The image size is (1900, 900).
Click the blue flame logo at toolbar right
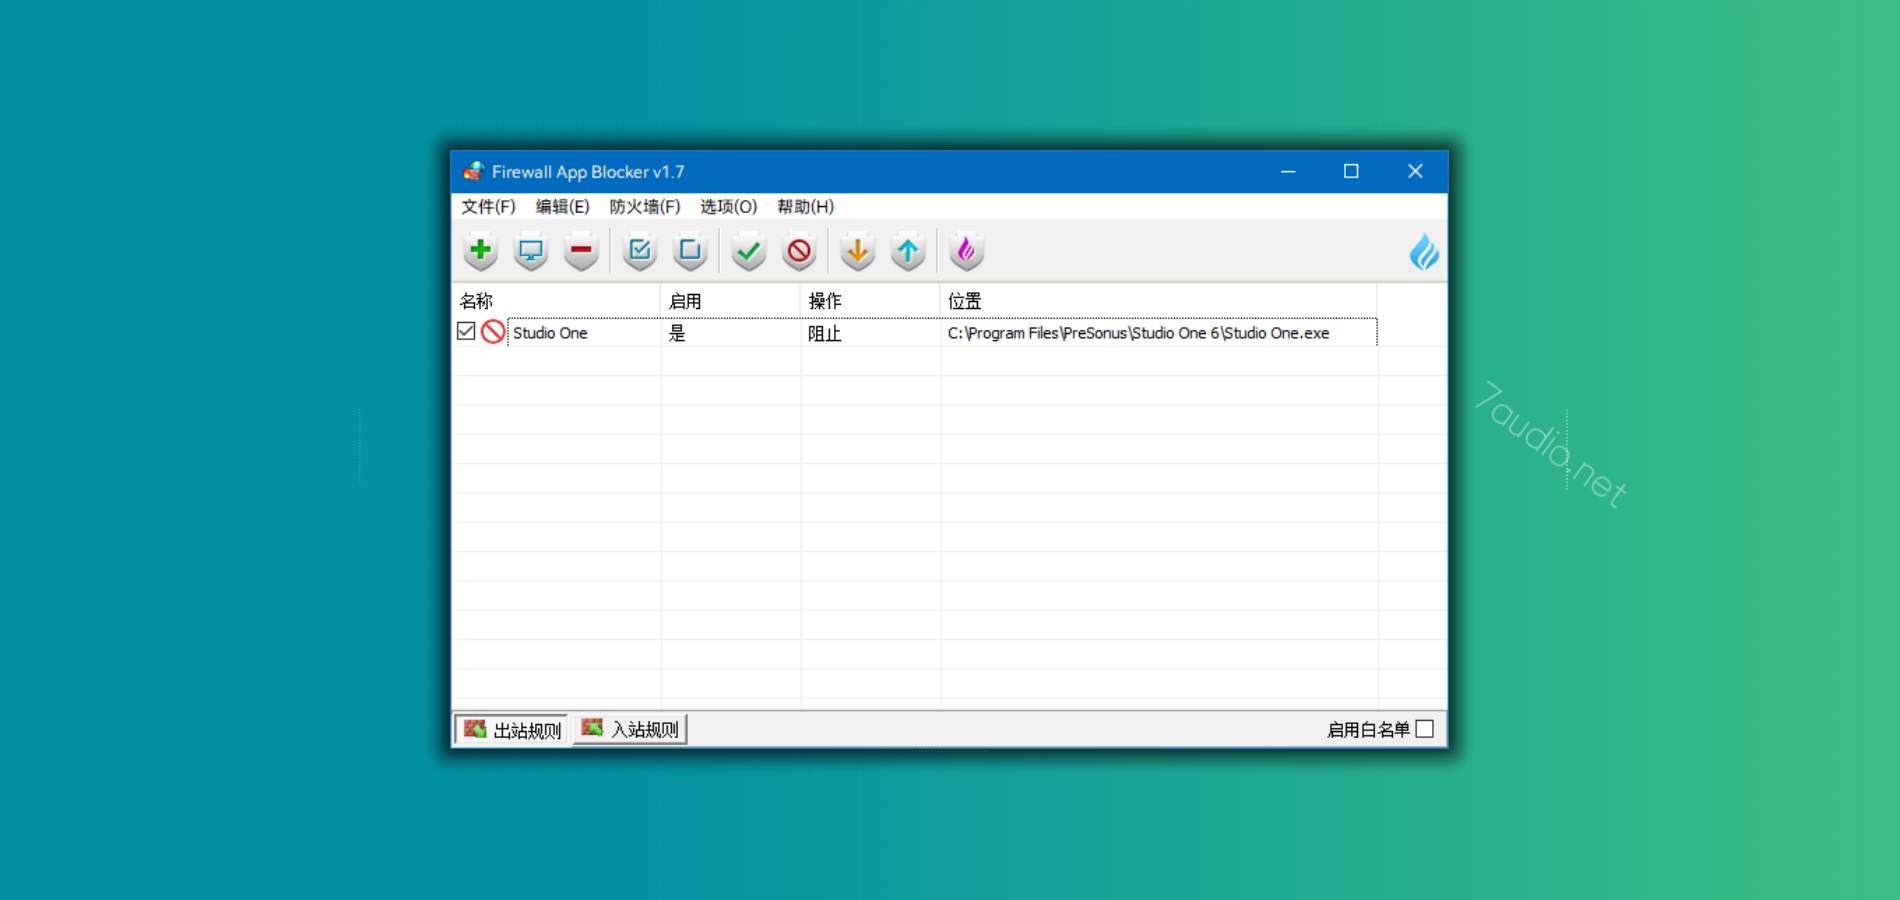point(1424,252)
